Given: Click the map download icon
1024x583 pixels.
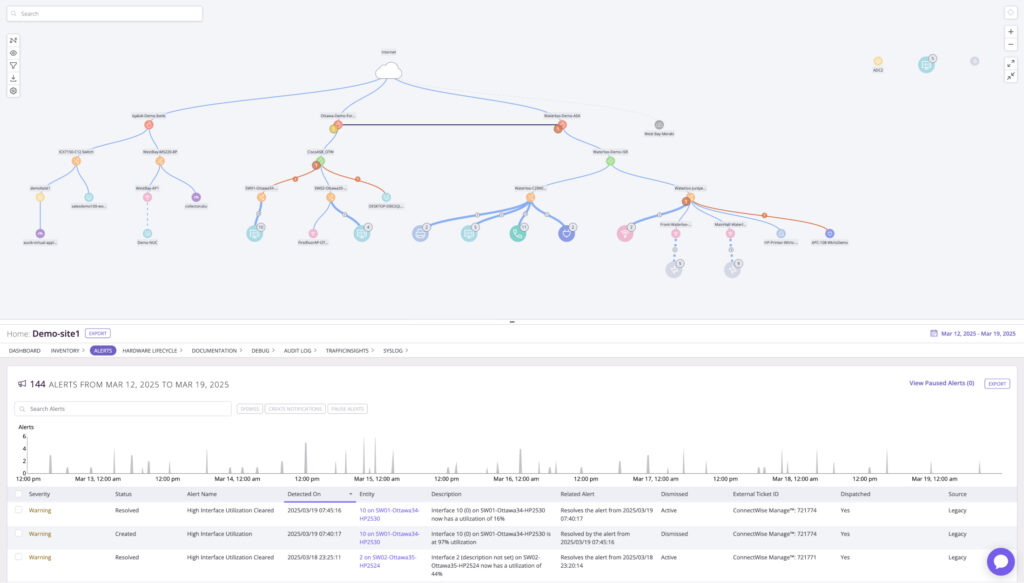Looking at the screenshot, I should pyautogui.click(x=13, y=78).
